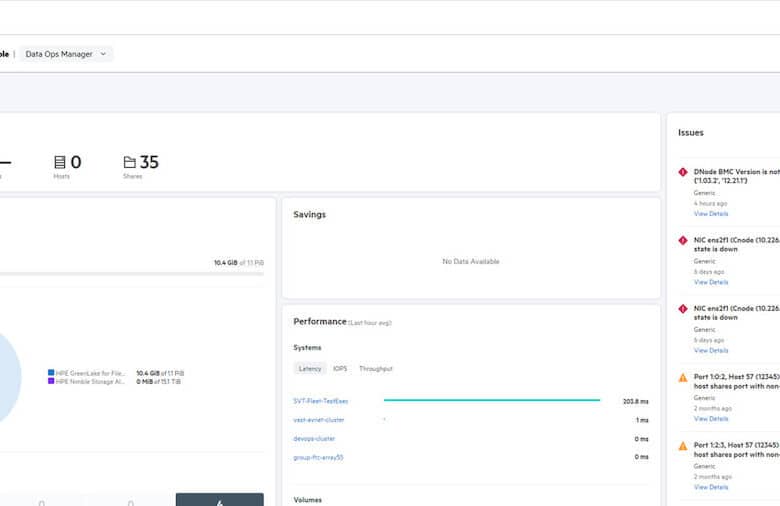Open the Data Ops Manager dropdown
The height and width of the screenshot is (506, 780).
(x=66, y=54)
